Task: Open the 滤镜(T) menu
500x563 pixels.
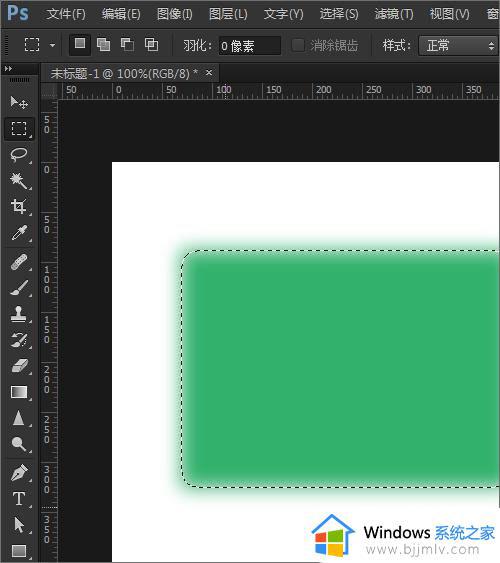Action: (394, 14)
